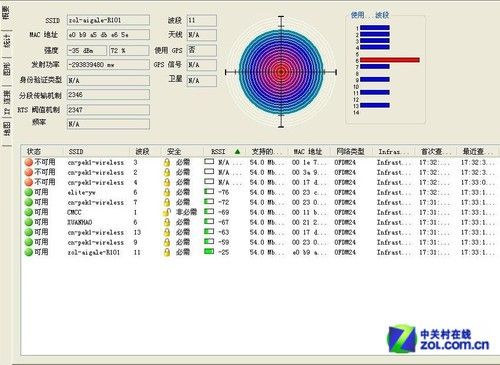Image resolution: width=500 pixels, height=365 pixels.
Task: Click the SSID field showing zol-aigale-R101
Action: [108, 20]
